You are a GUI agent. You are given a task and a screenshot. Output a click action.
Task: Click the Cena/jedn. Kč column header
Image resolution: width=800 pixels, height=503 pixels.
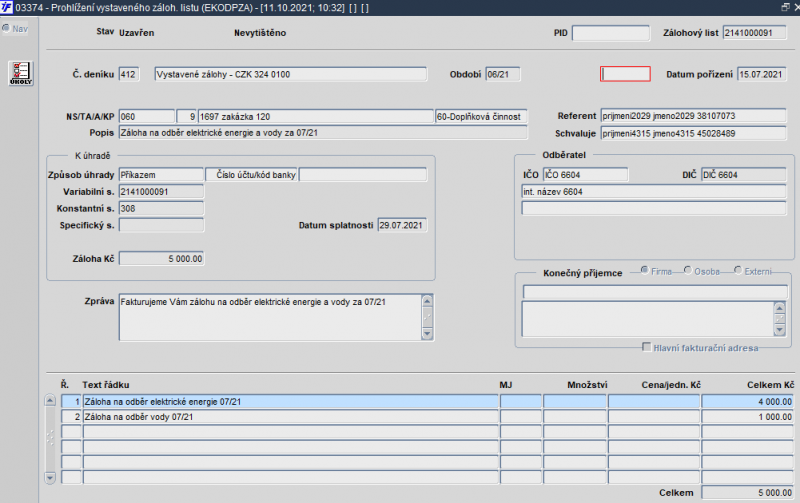point(671,385)
